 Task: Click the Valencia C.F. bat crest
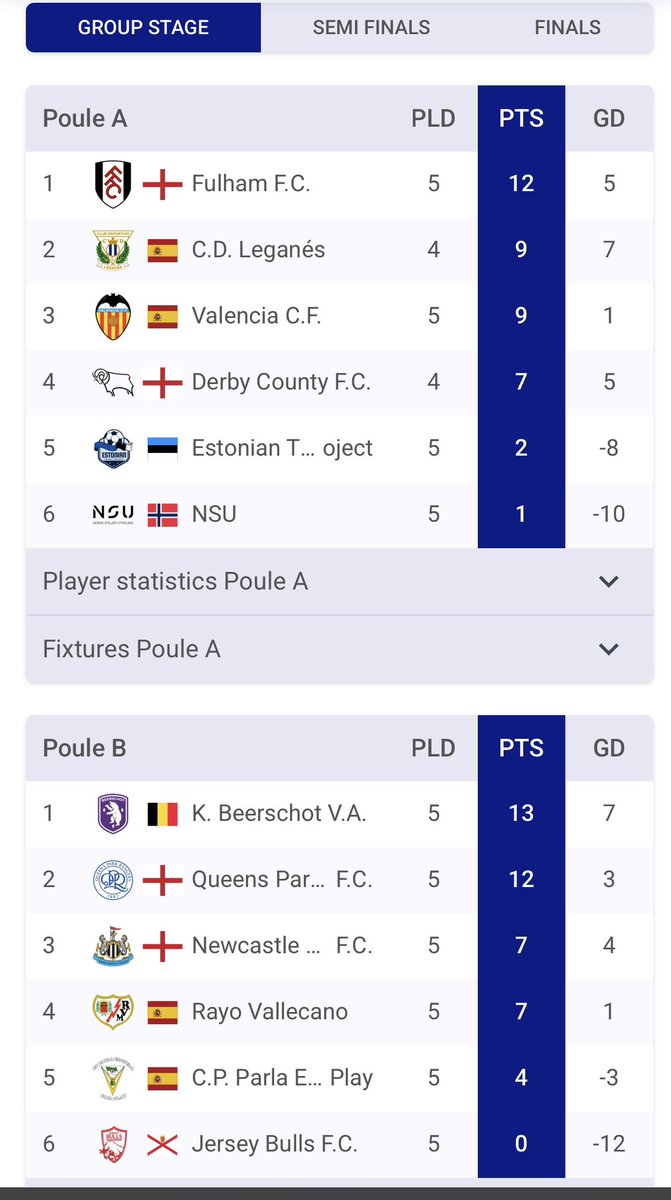click(113, 316)
